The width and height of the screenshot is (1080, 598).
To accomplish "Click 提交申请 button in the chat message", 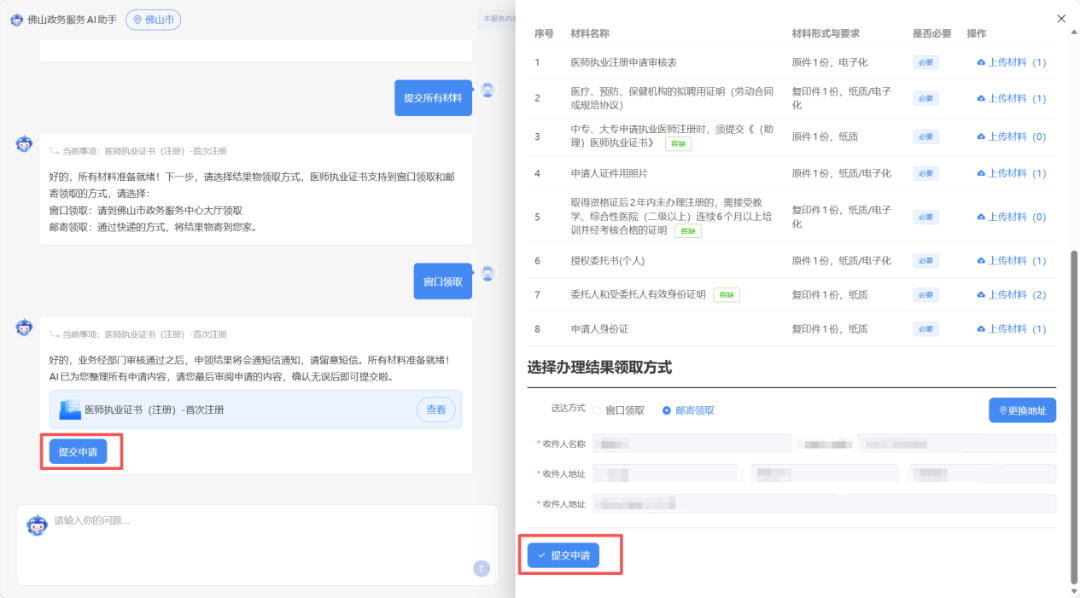I will coord(78,452).
